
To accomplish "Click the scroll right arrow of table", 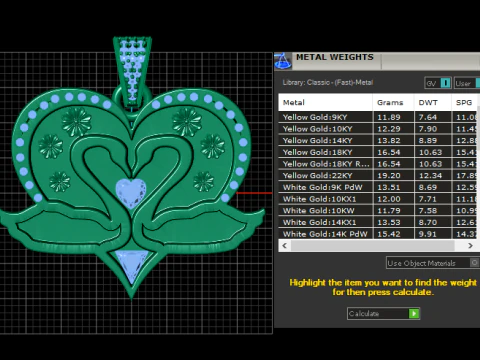I will (470, 246).
